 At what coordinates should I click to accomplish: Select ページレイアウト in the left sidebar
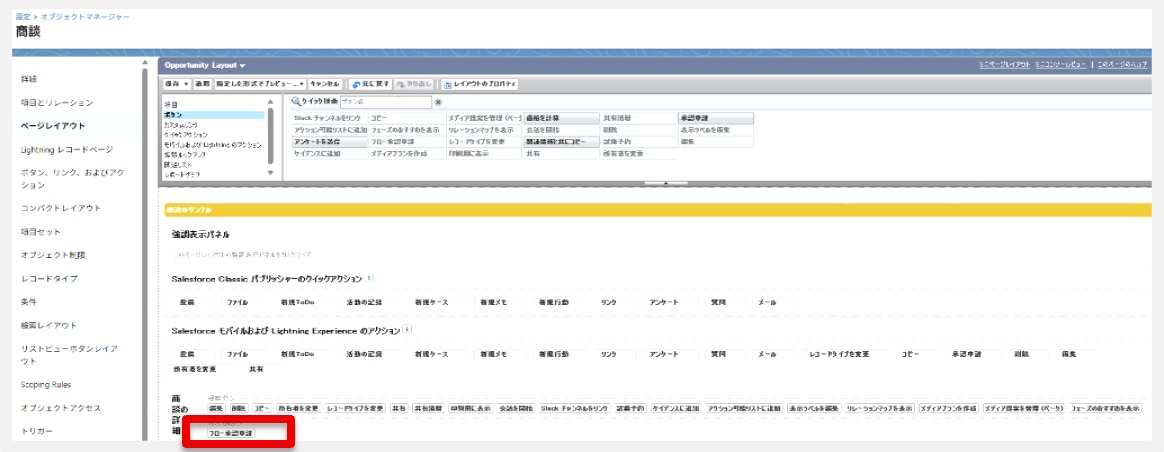(53, 126)
